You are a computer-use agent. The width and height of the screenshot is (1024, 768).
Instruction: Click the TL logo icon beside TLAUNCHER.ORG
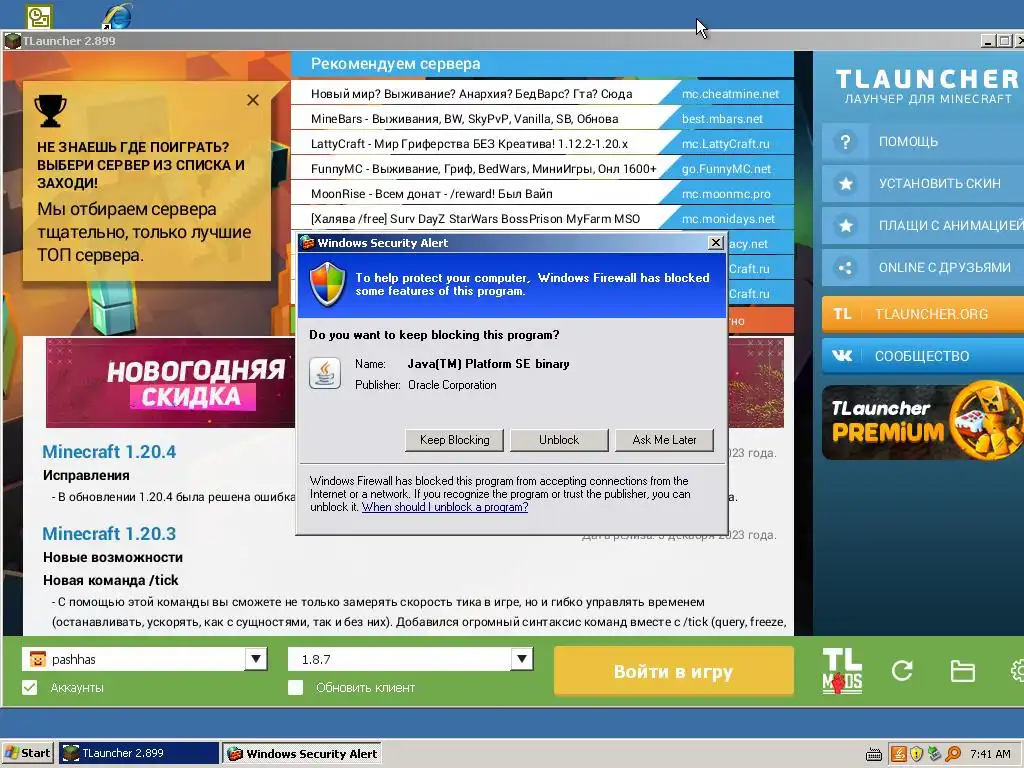point(842,314)
